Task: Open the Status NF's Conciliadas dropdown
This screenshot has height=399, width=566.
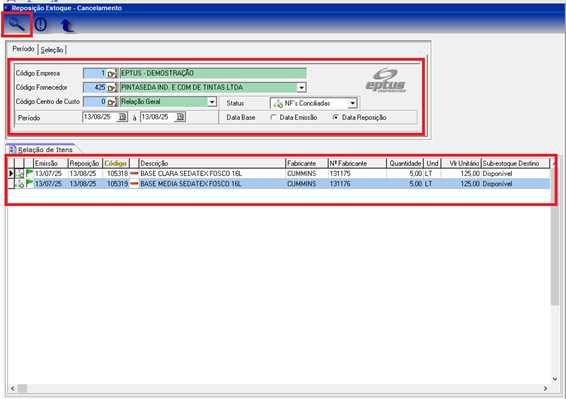Action: 352,104
